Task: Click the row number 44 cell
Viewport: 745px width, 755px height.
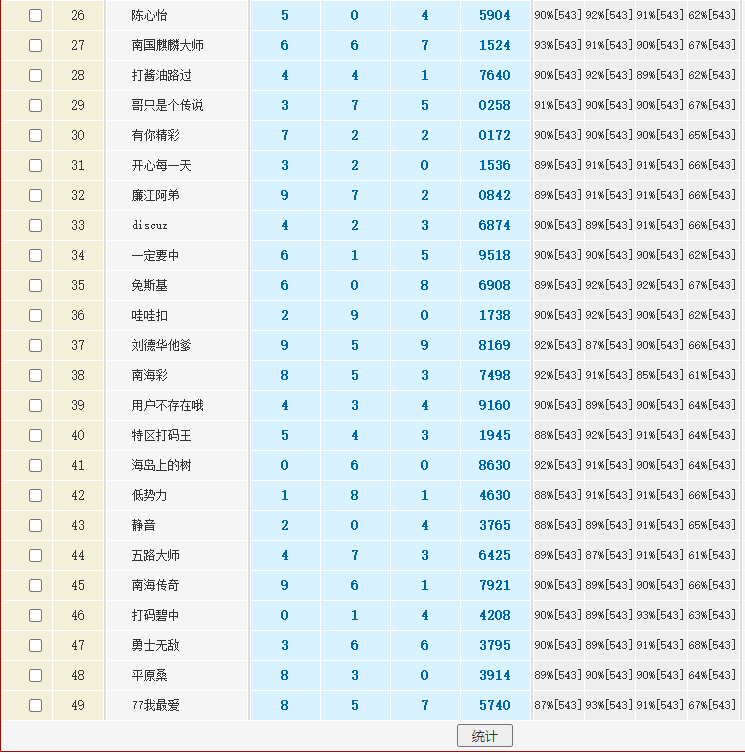Action: click(78, 556)
